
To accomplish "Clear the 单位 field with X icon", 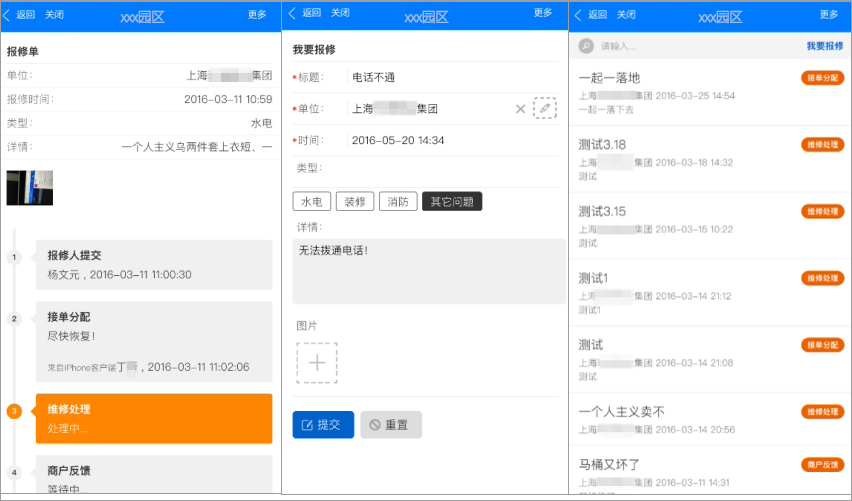I will coord(520,109).
